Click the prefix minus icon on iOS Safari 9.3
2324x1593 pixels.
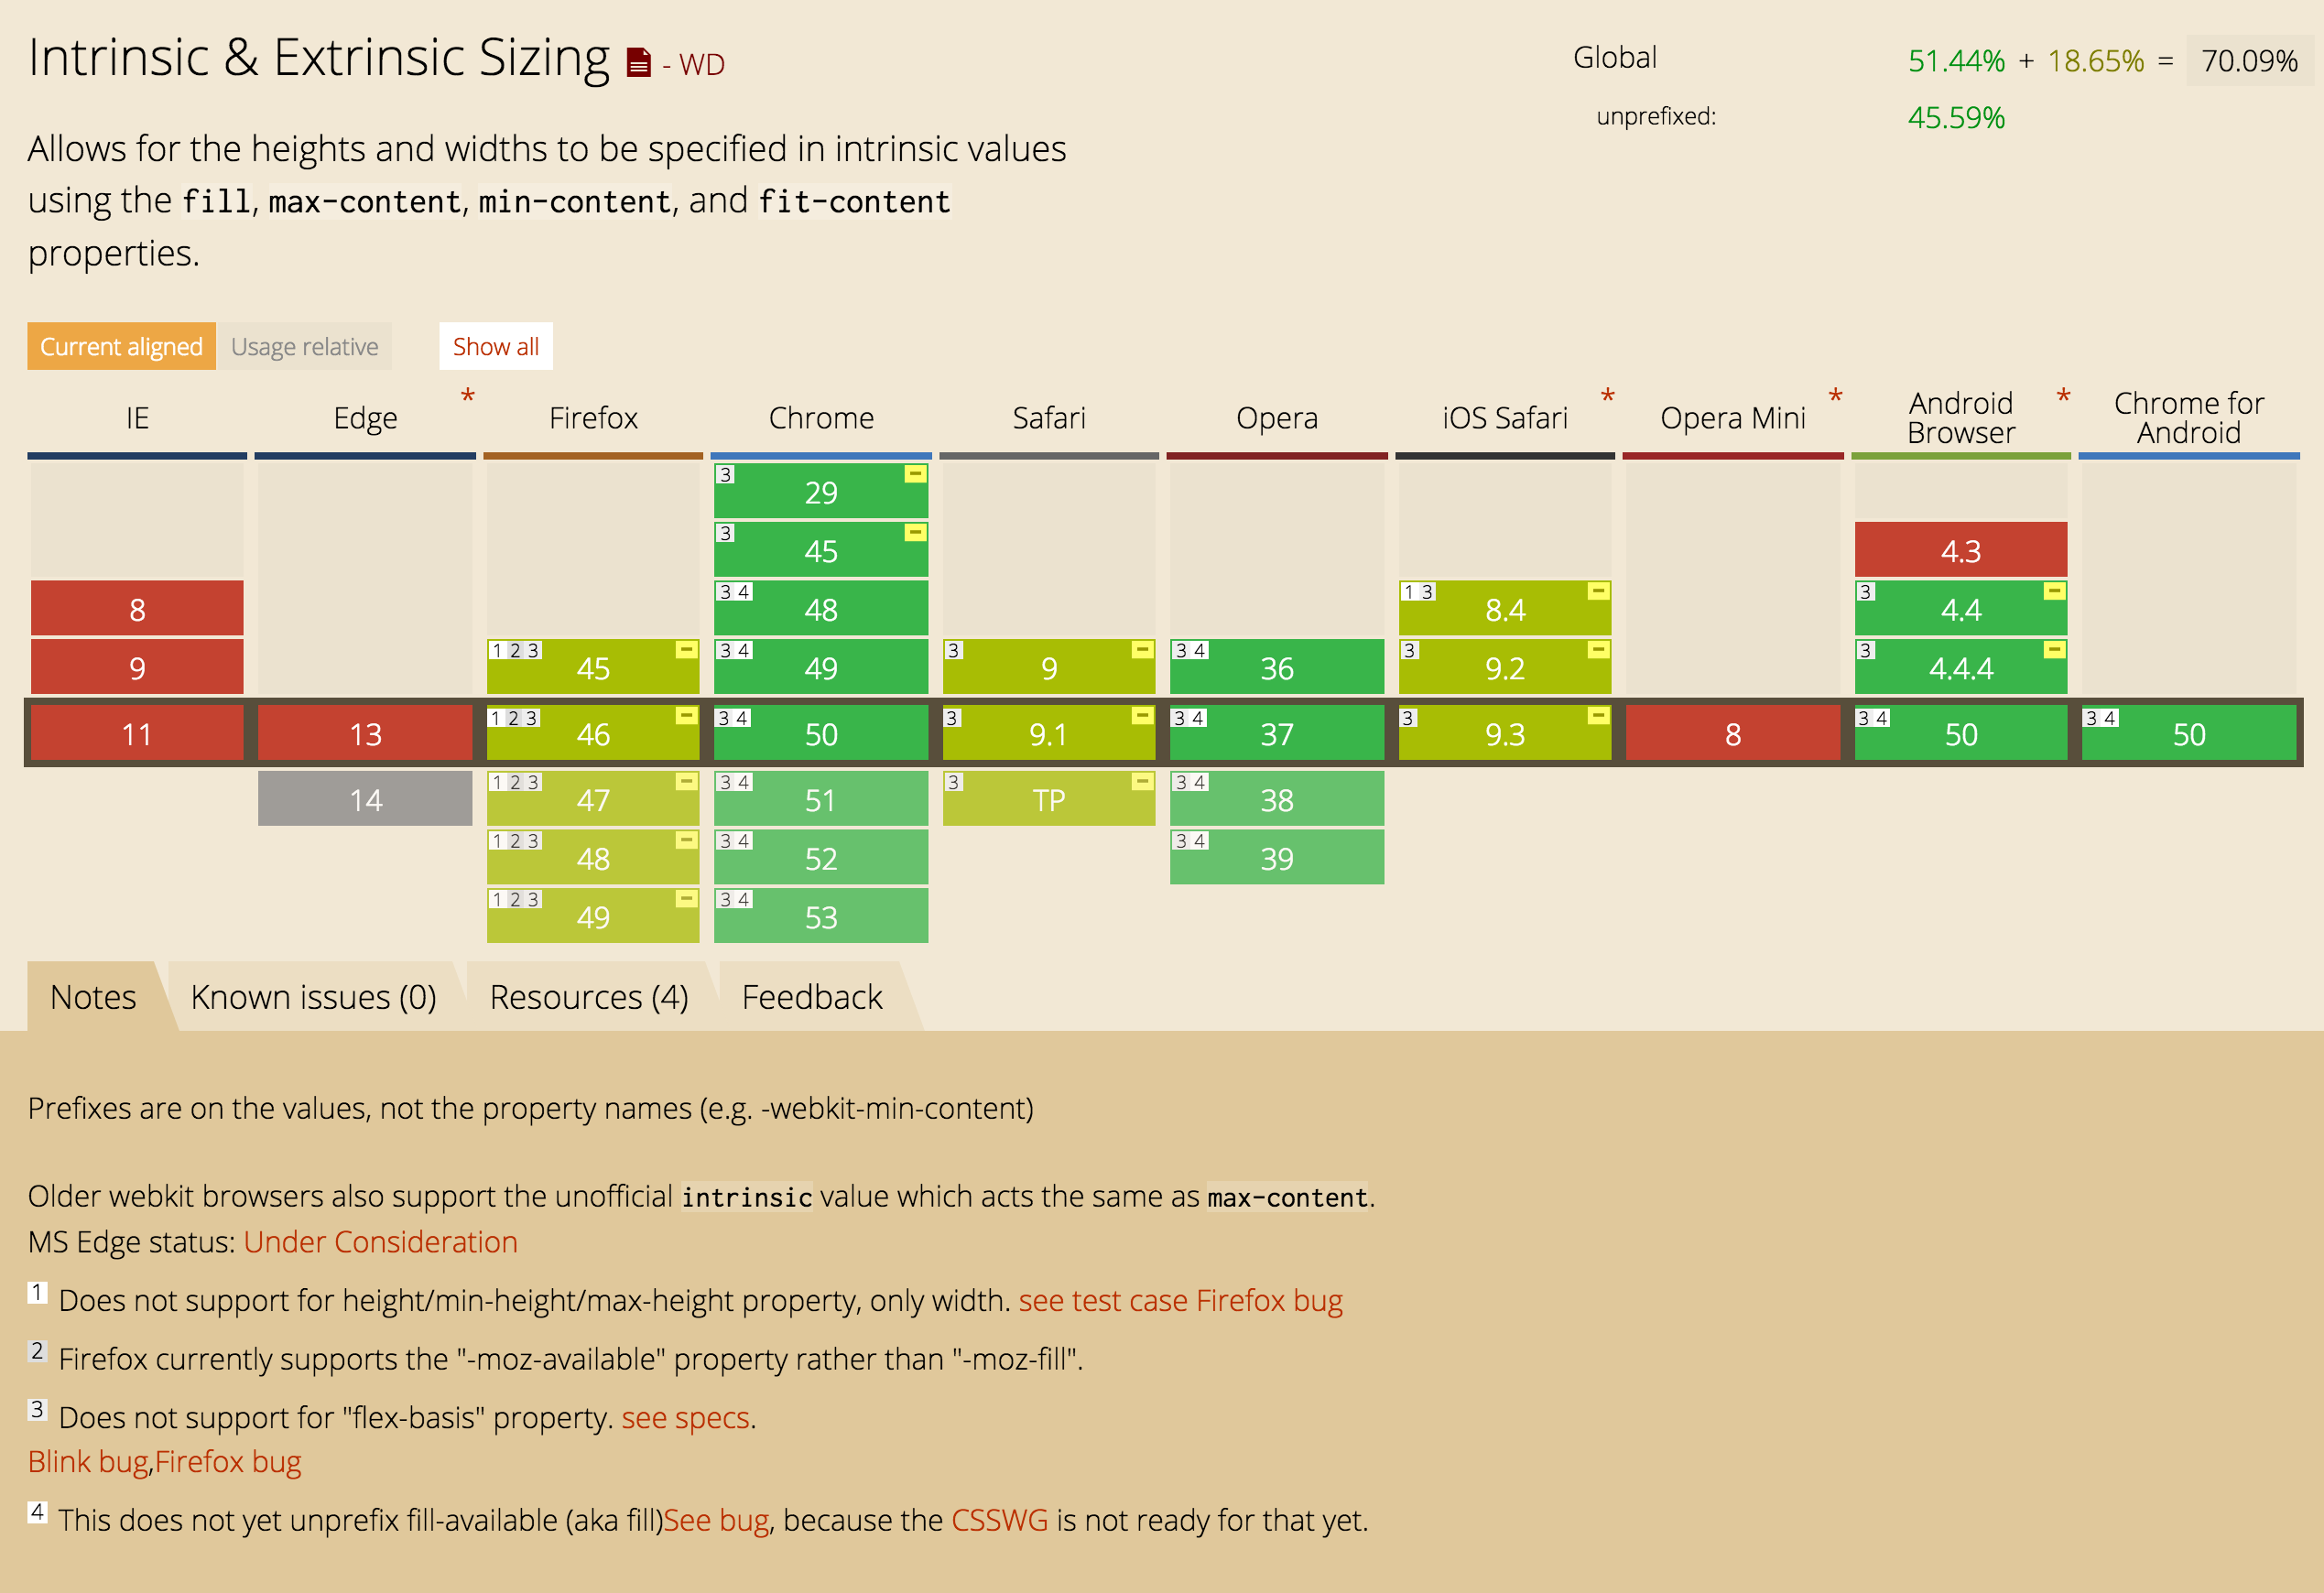(x=1597, y=716)
